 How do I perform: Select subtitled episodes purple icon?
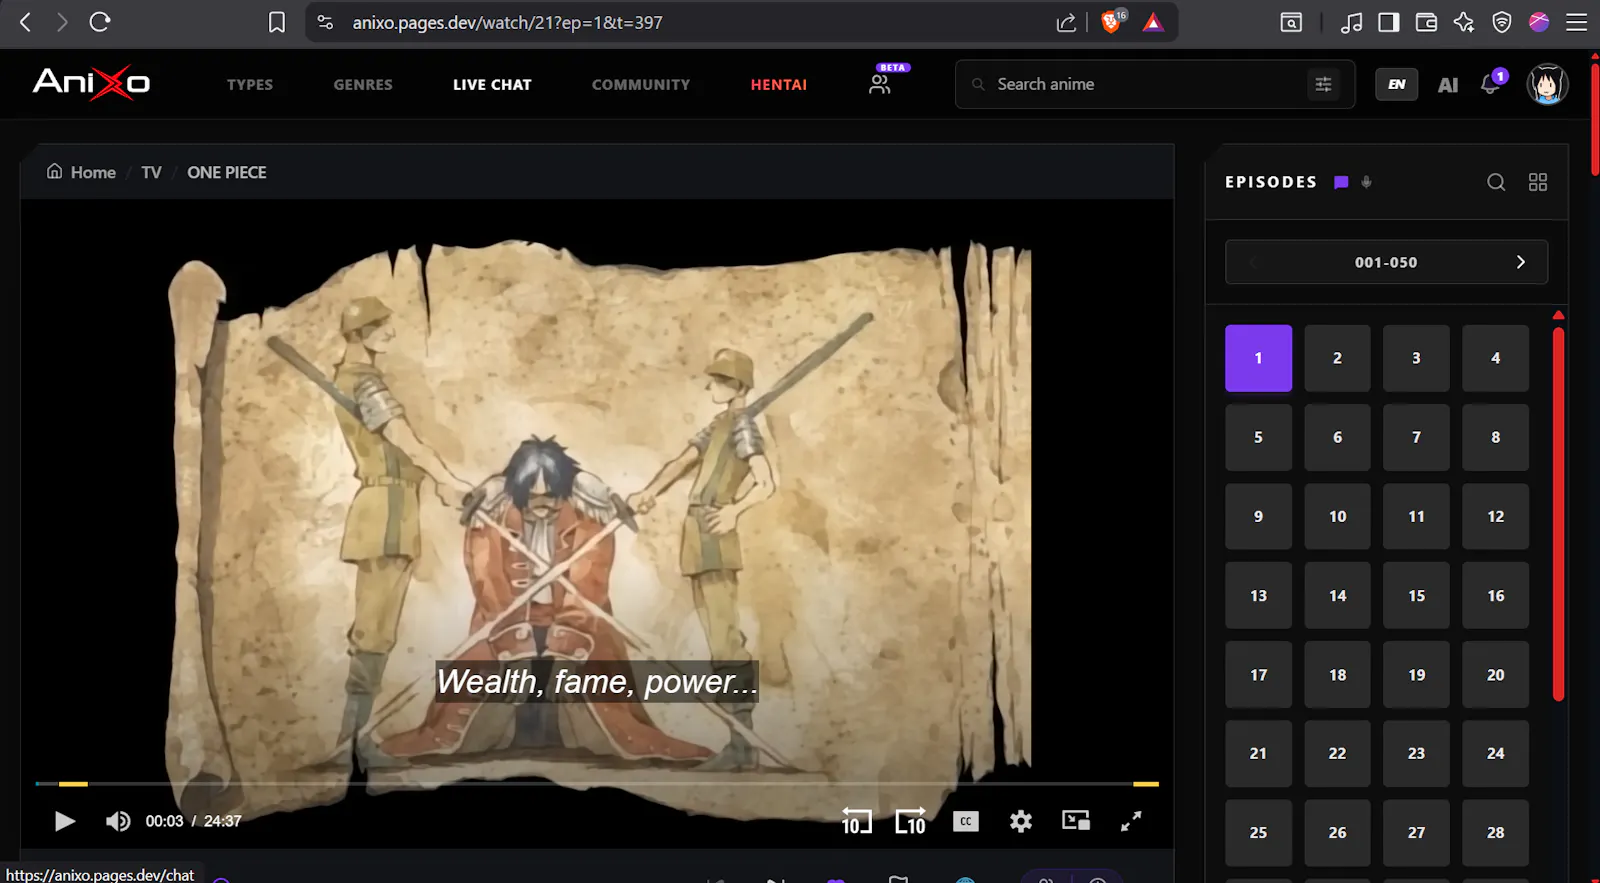(1341, 182)
